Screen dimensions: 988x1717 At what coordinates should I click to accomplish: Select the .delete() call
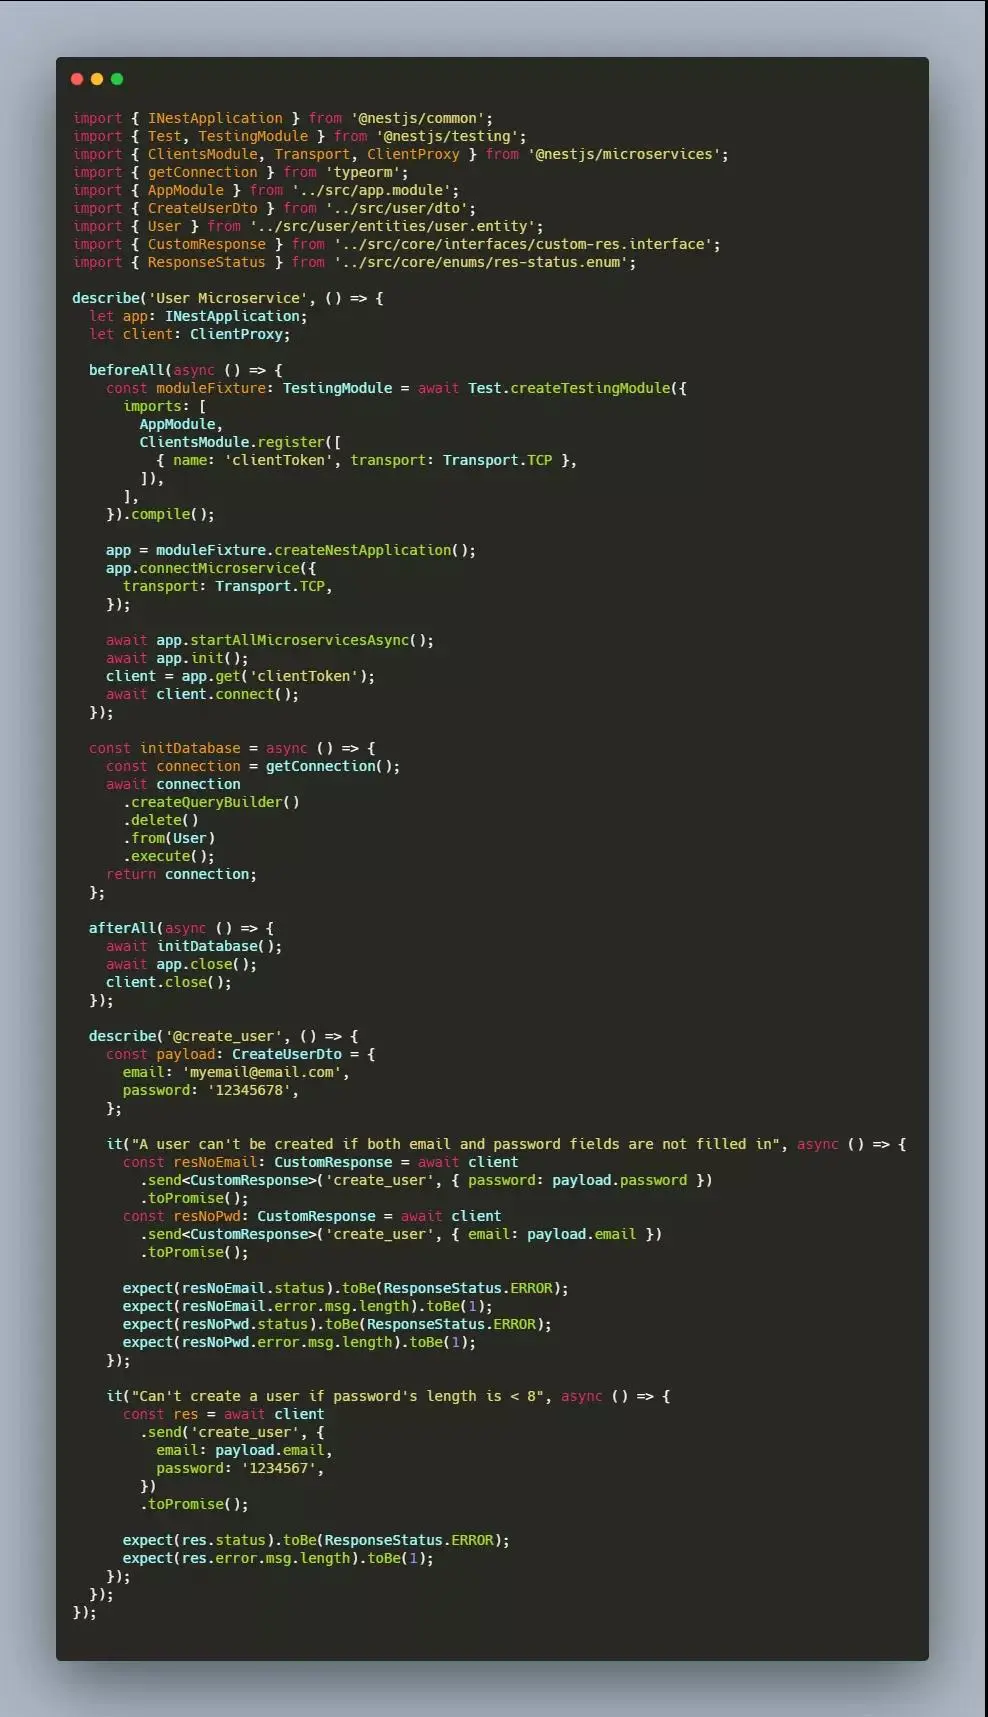pyautogui.click(x=160, y=820)
